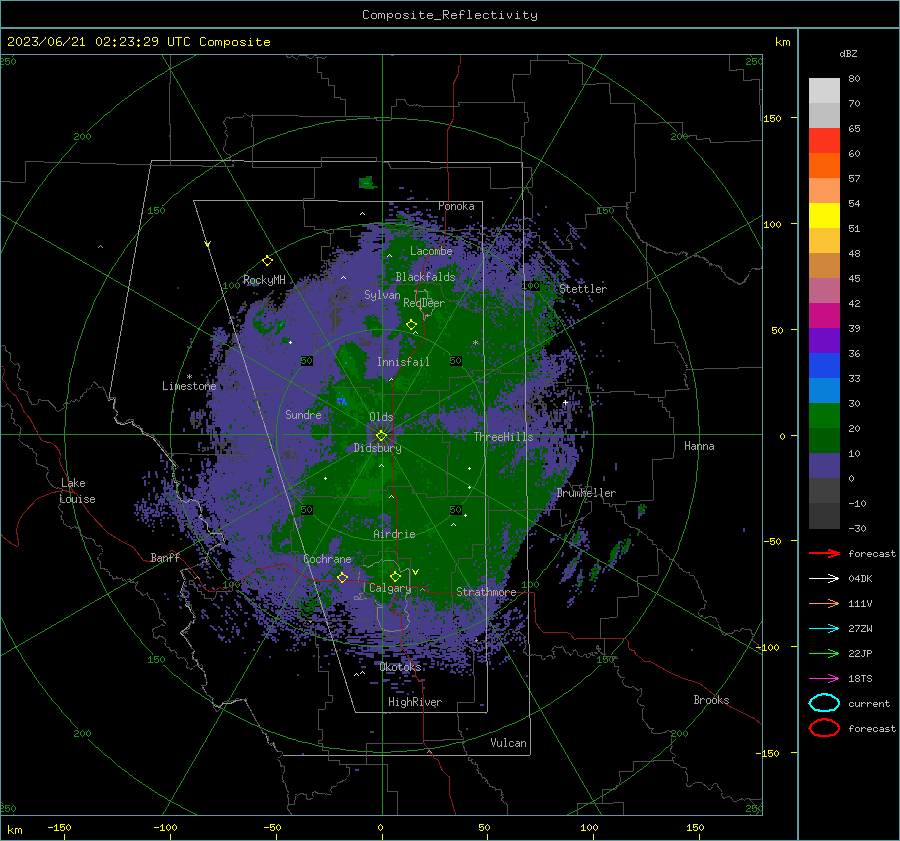
Task: Click the Lake Louise map label
Action: point(77,491)
